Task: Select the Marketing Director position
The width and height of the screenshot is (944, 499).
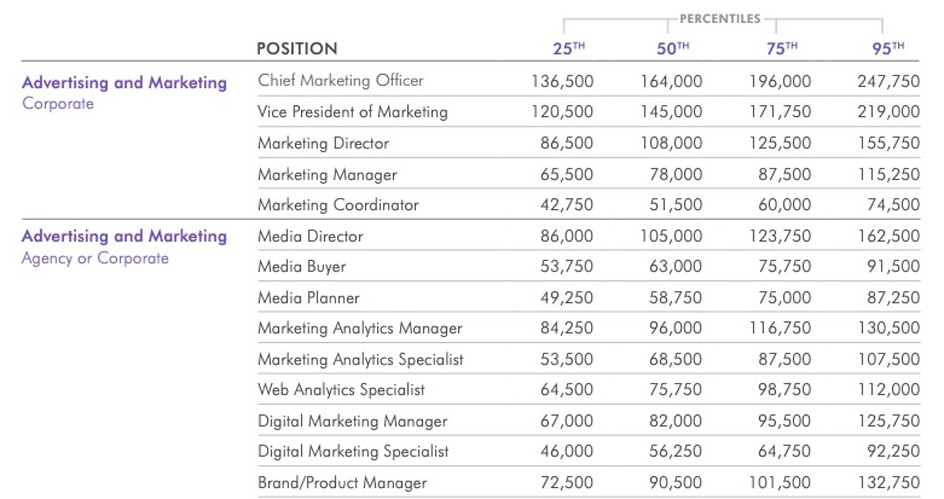Action: pyautogui.click(x=323, y=143)
